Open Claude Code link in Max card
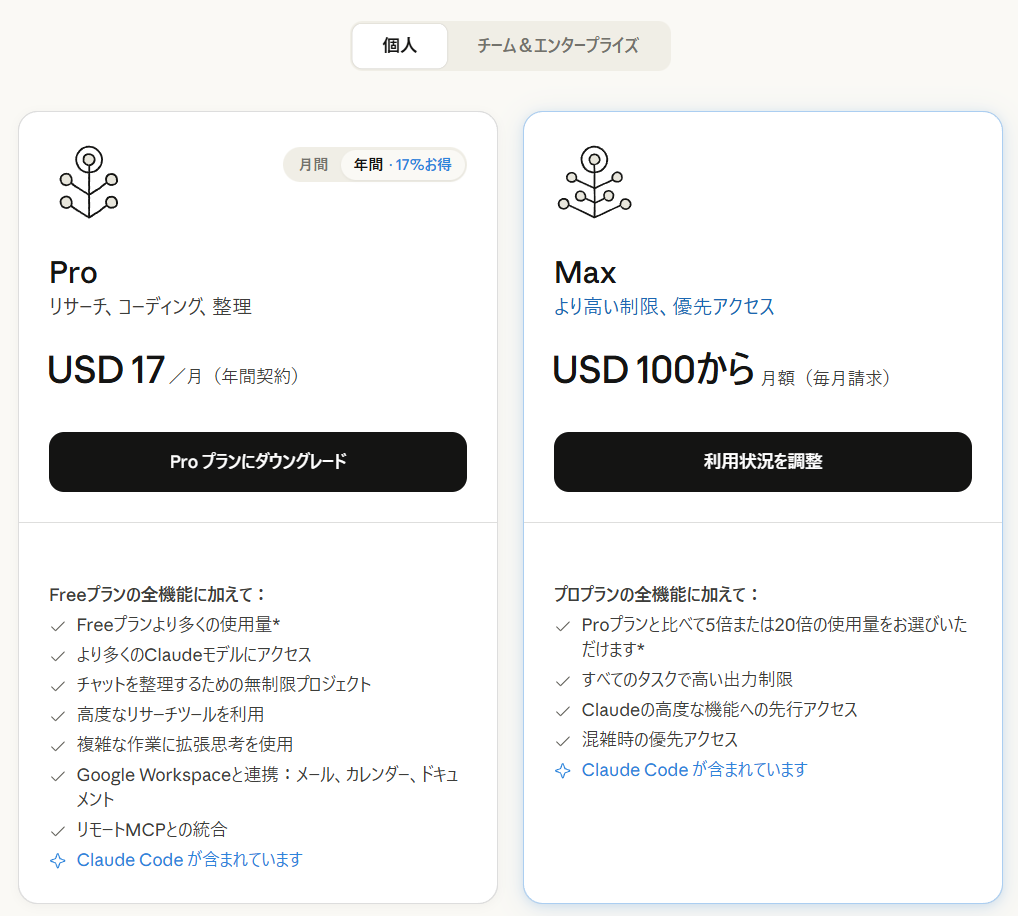The width and height of the screenshot is (1018, 916). pyautogui.click(x=635, y=770)
